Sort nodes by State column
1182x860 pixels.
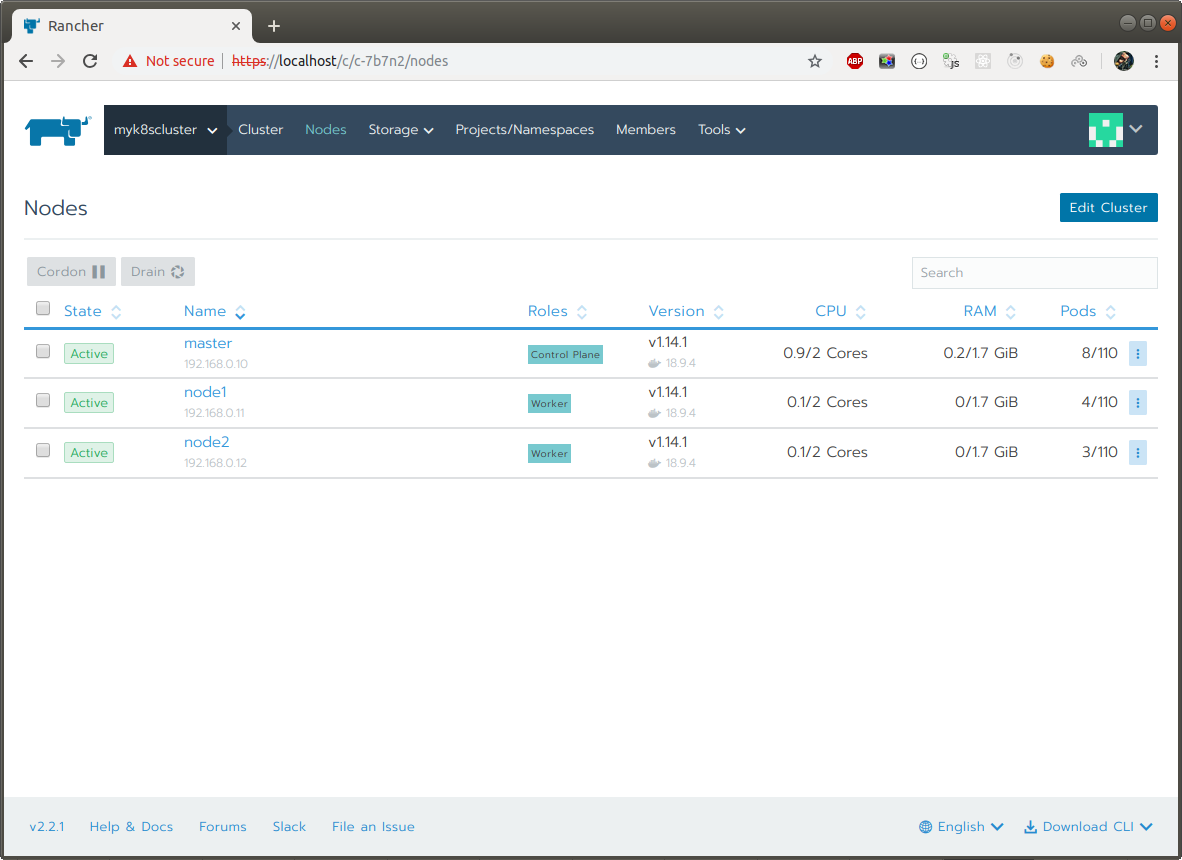point(92,311)
